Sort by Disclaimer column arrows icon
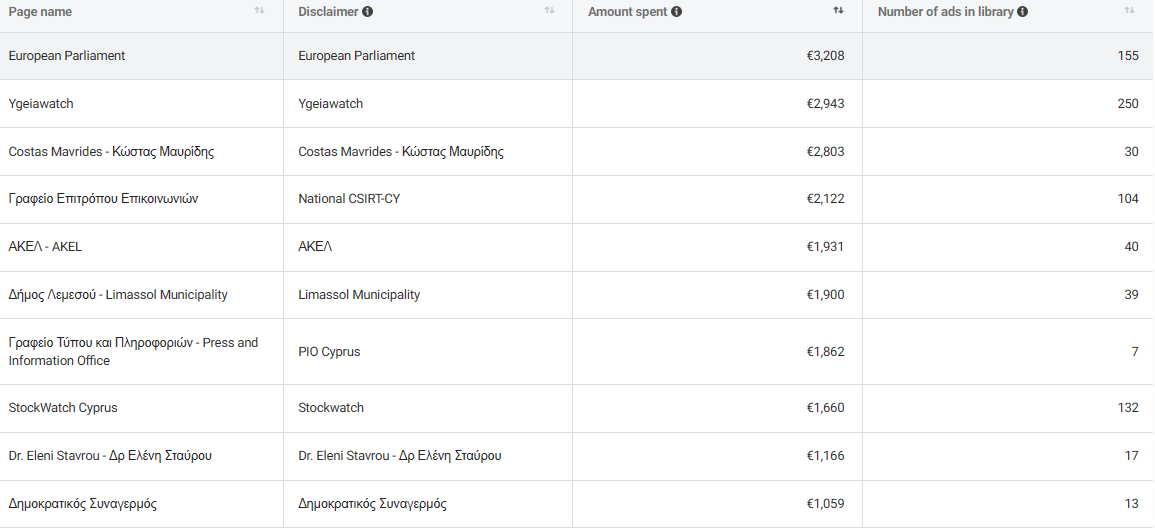 coord(549,11)
